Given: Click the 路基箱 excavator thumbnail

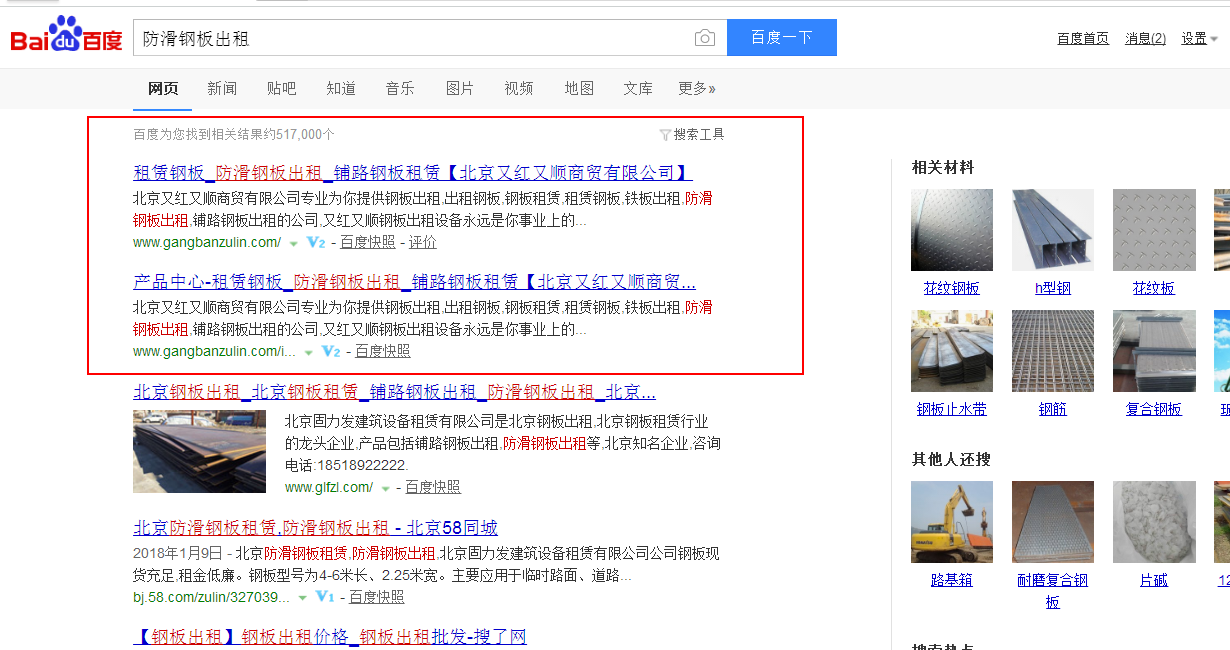Looking at the screenshot, I should click(951, 522).
